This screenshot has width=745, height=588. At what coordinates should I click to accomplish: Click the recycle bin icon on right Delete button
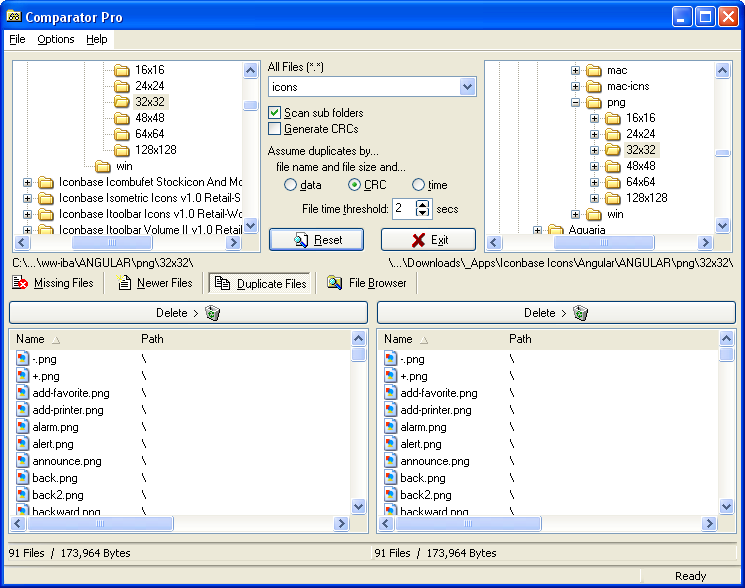click(x=580, y=313)
